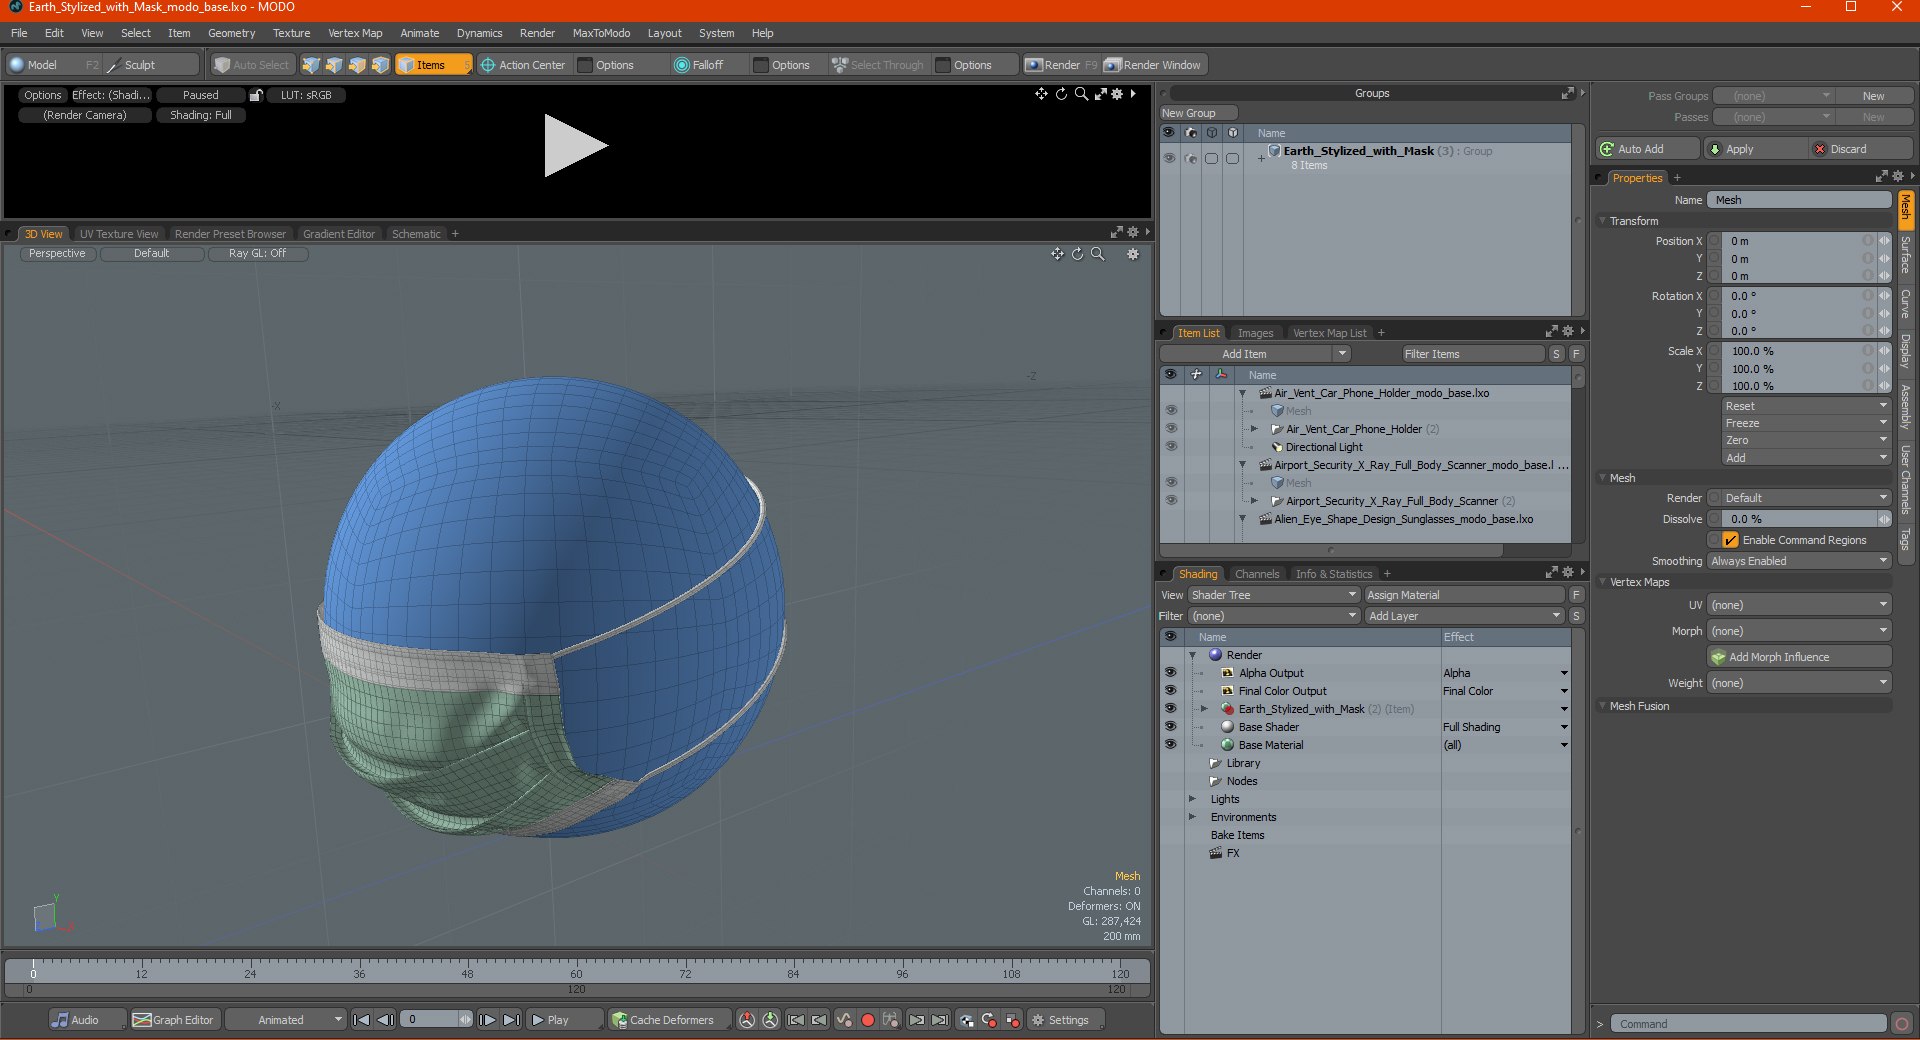The width and height of the screenshot is (1920, 1040).
Task: Click the Filter Items field
Action: [x=1472, y=354]
